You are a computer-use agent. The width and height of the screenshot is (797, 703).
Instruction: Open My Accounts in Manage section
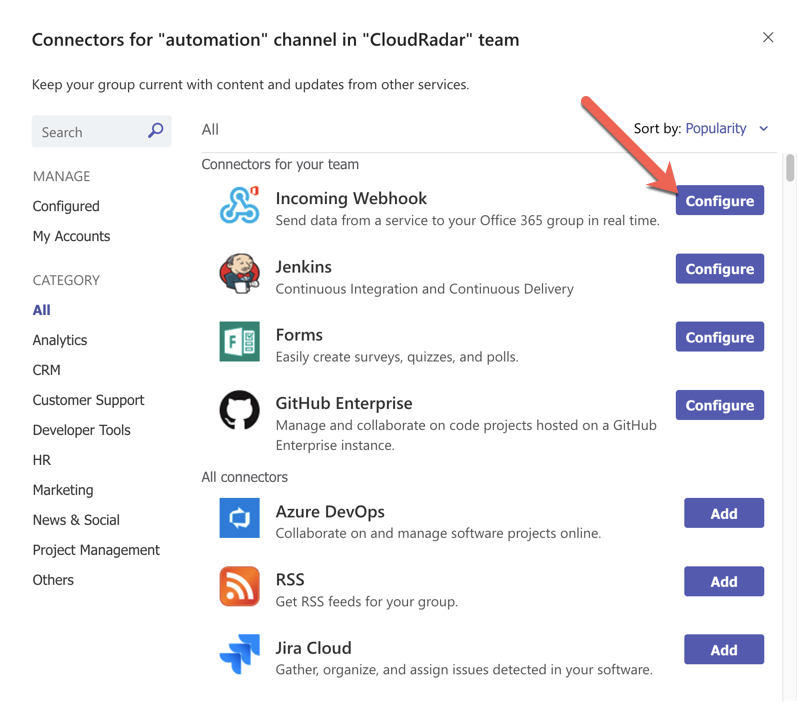click(x=72, y=236)
